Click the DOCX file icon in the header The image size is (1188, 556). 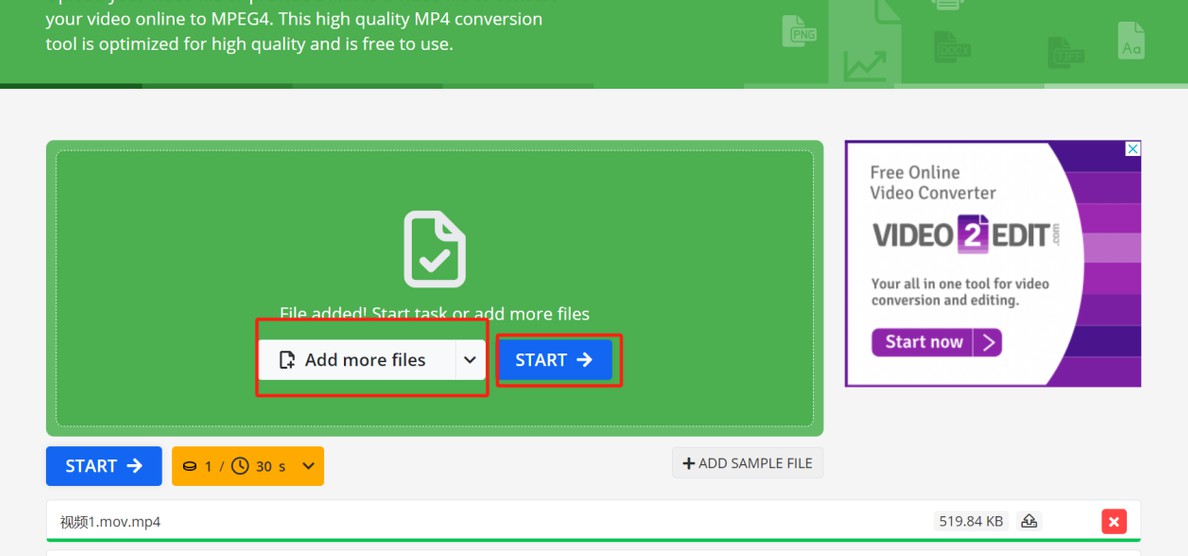click(x=951, y=47)
